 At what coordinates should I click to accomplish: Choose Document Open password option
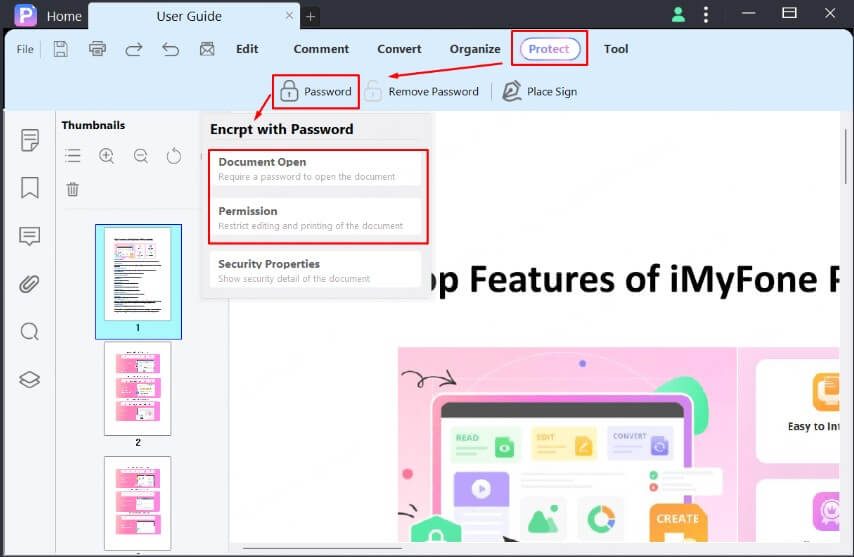316,169
